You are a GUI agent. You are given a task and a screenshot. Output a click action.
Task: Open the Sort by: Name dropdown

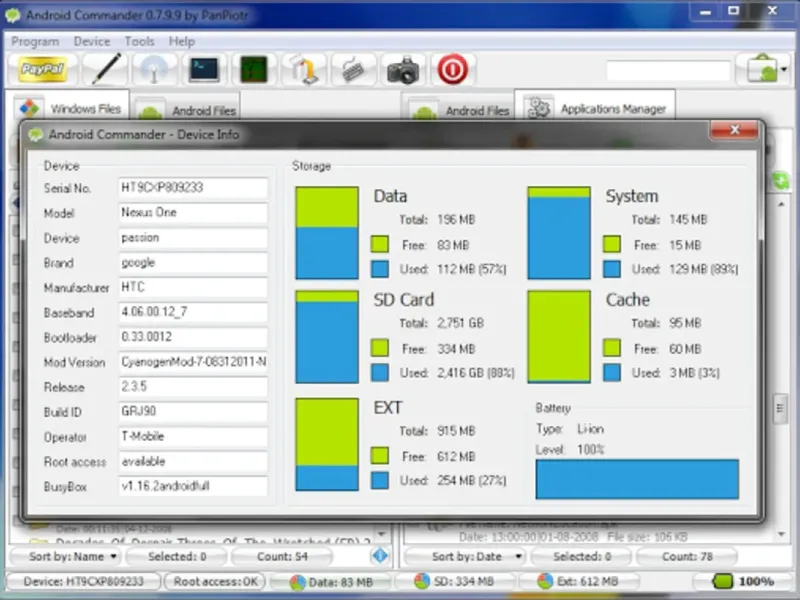click(x=65, y=556)
